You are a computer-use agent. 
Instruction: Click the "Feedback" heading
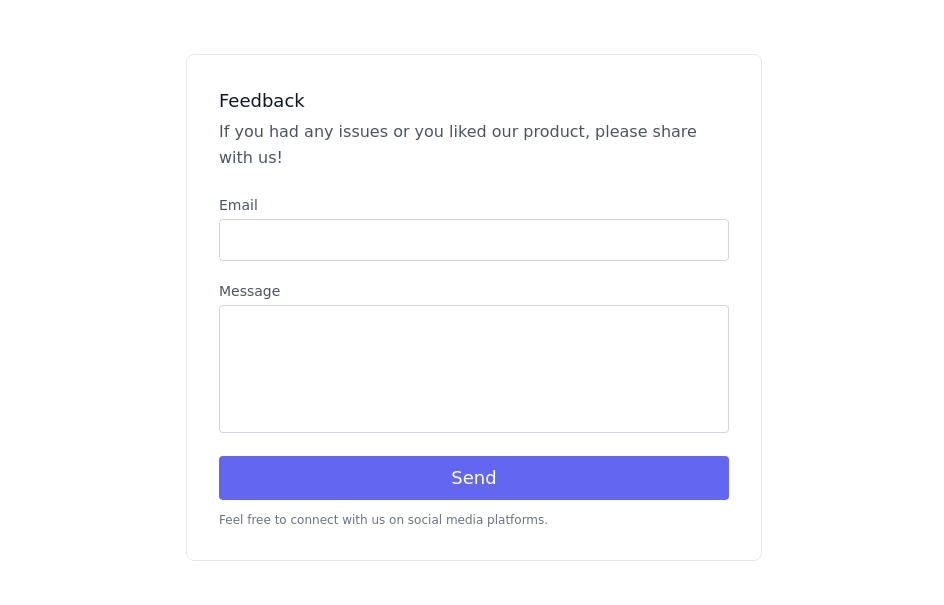[261, 101]
